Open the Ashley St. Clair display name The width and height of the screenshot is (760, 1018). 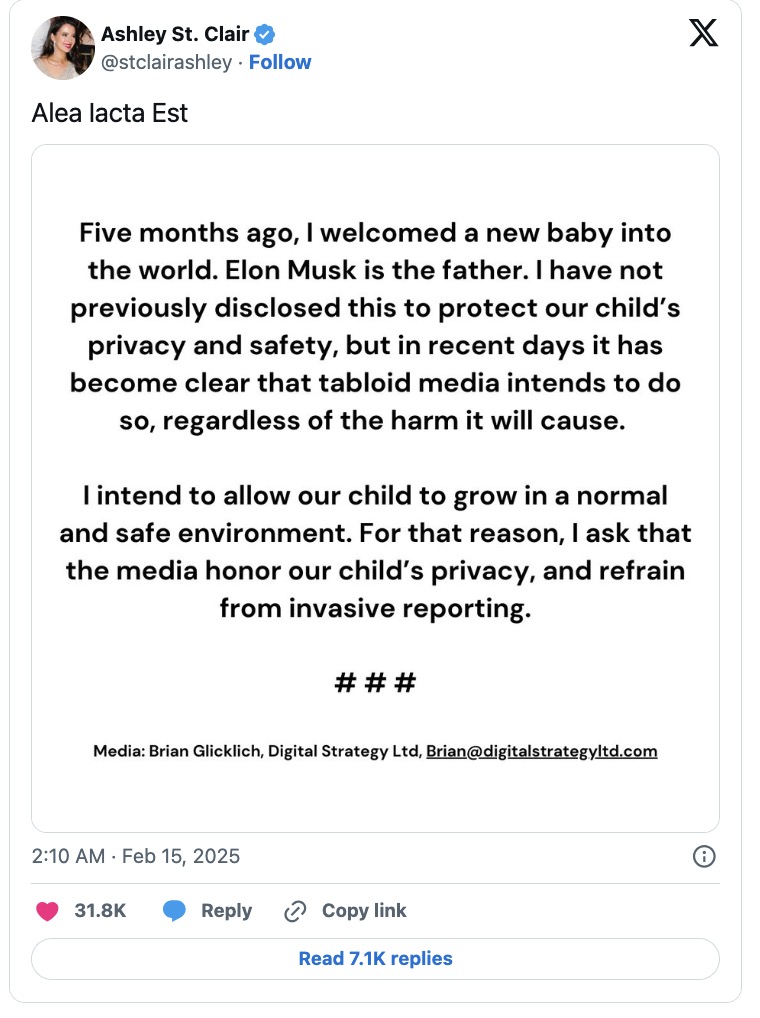175,35
